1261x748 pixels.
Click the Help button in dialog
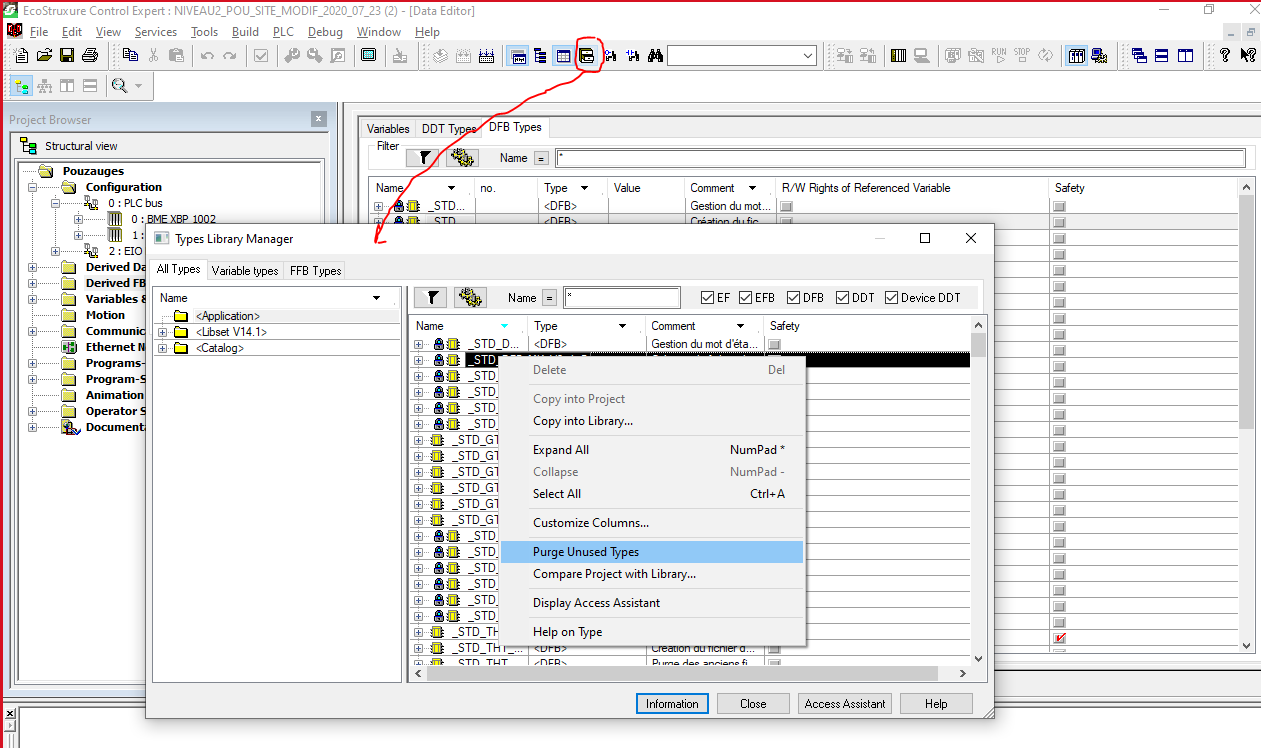coord(936,704)
